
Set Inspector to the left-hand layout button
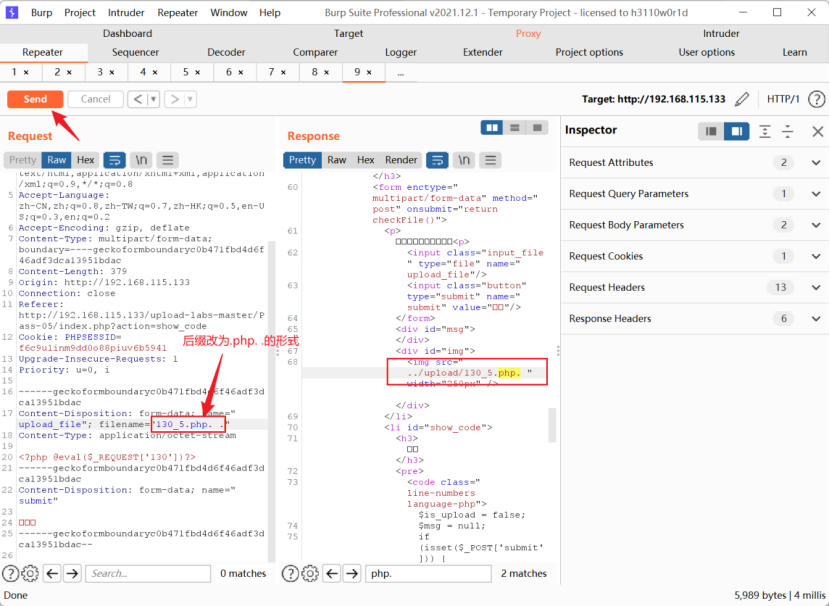[711, 131]
